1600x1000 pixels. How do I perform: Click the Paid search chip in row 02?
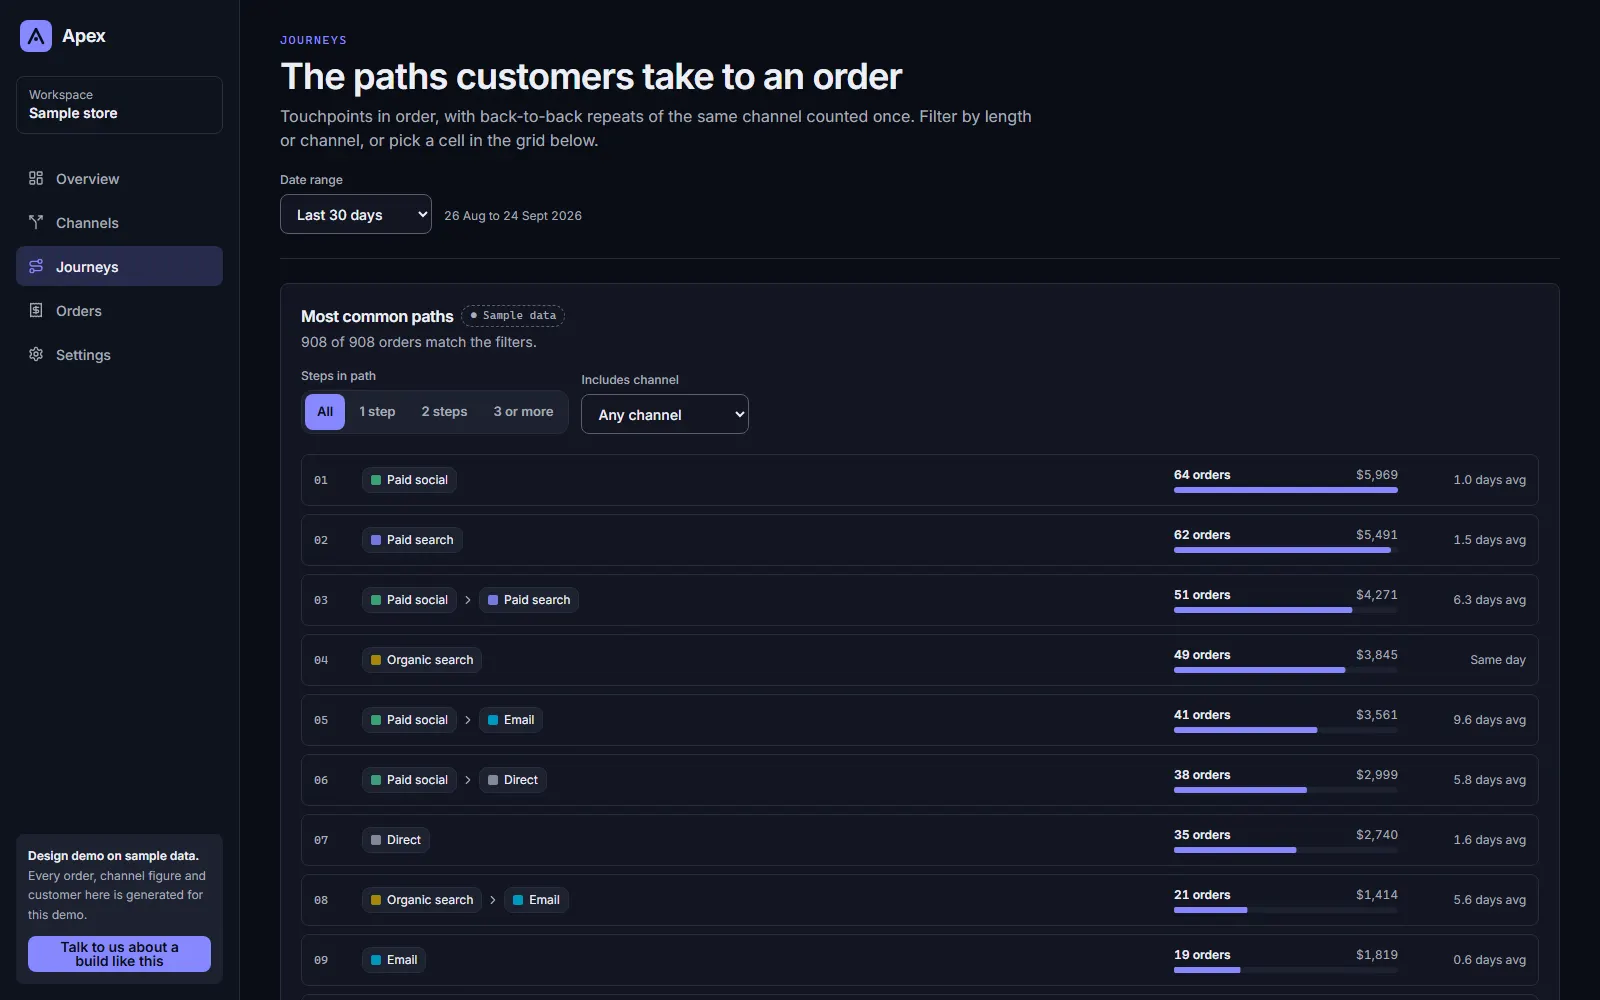point(412,540)
